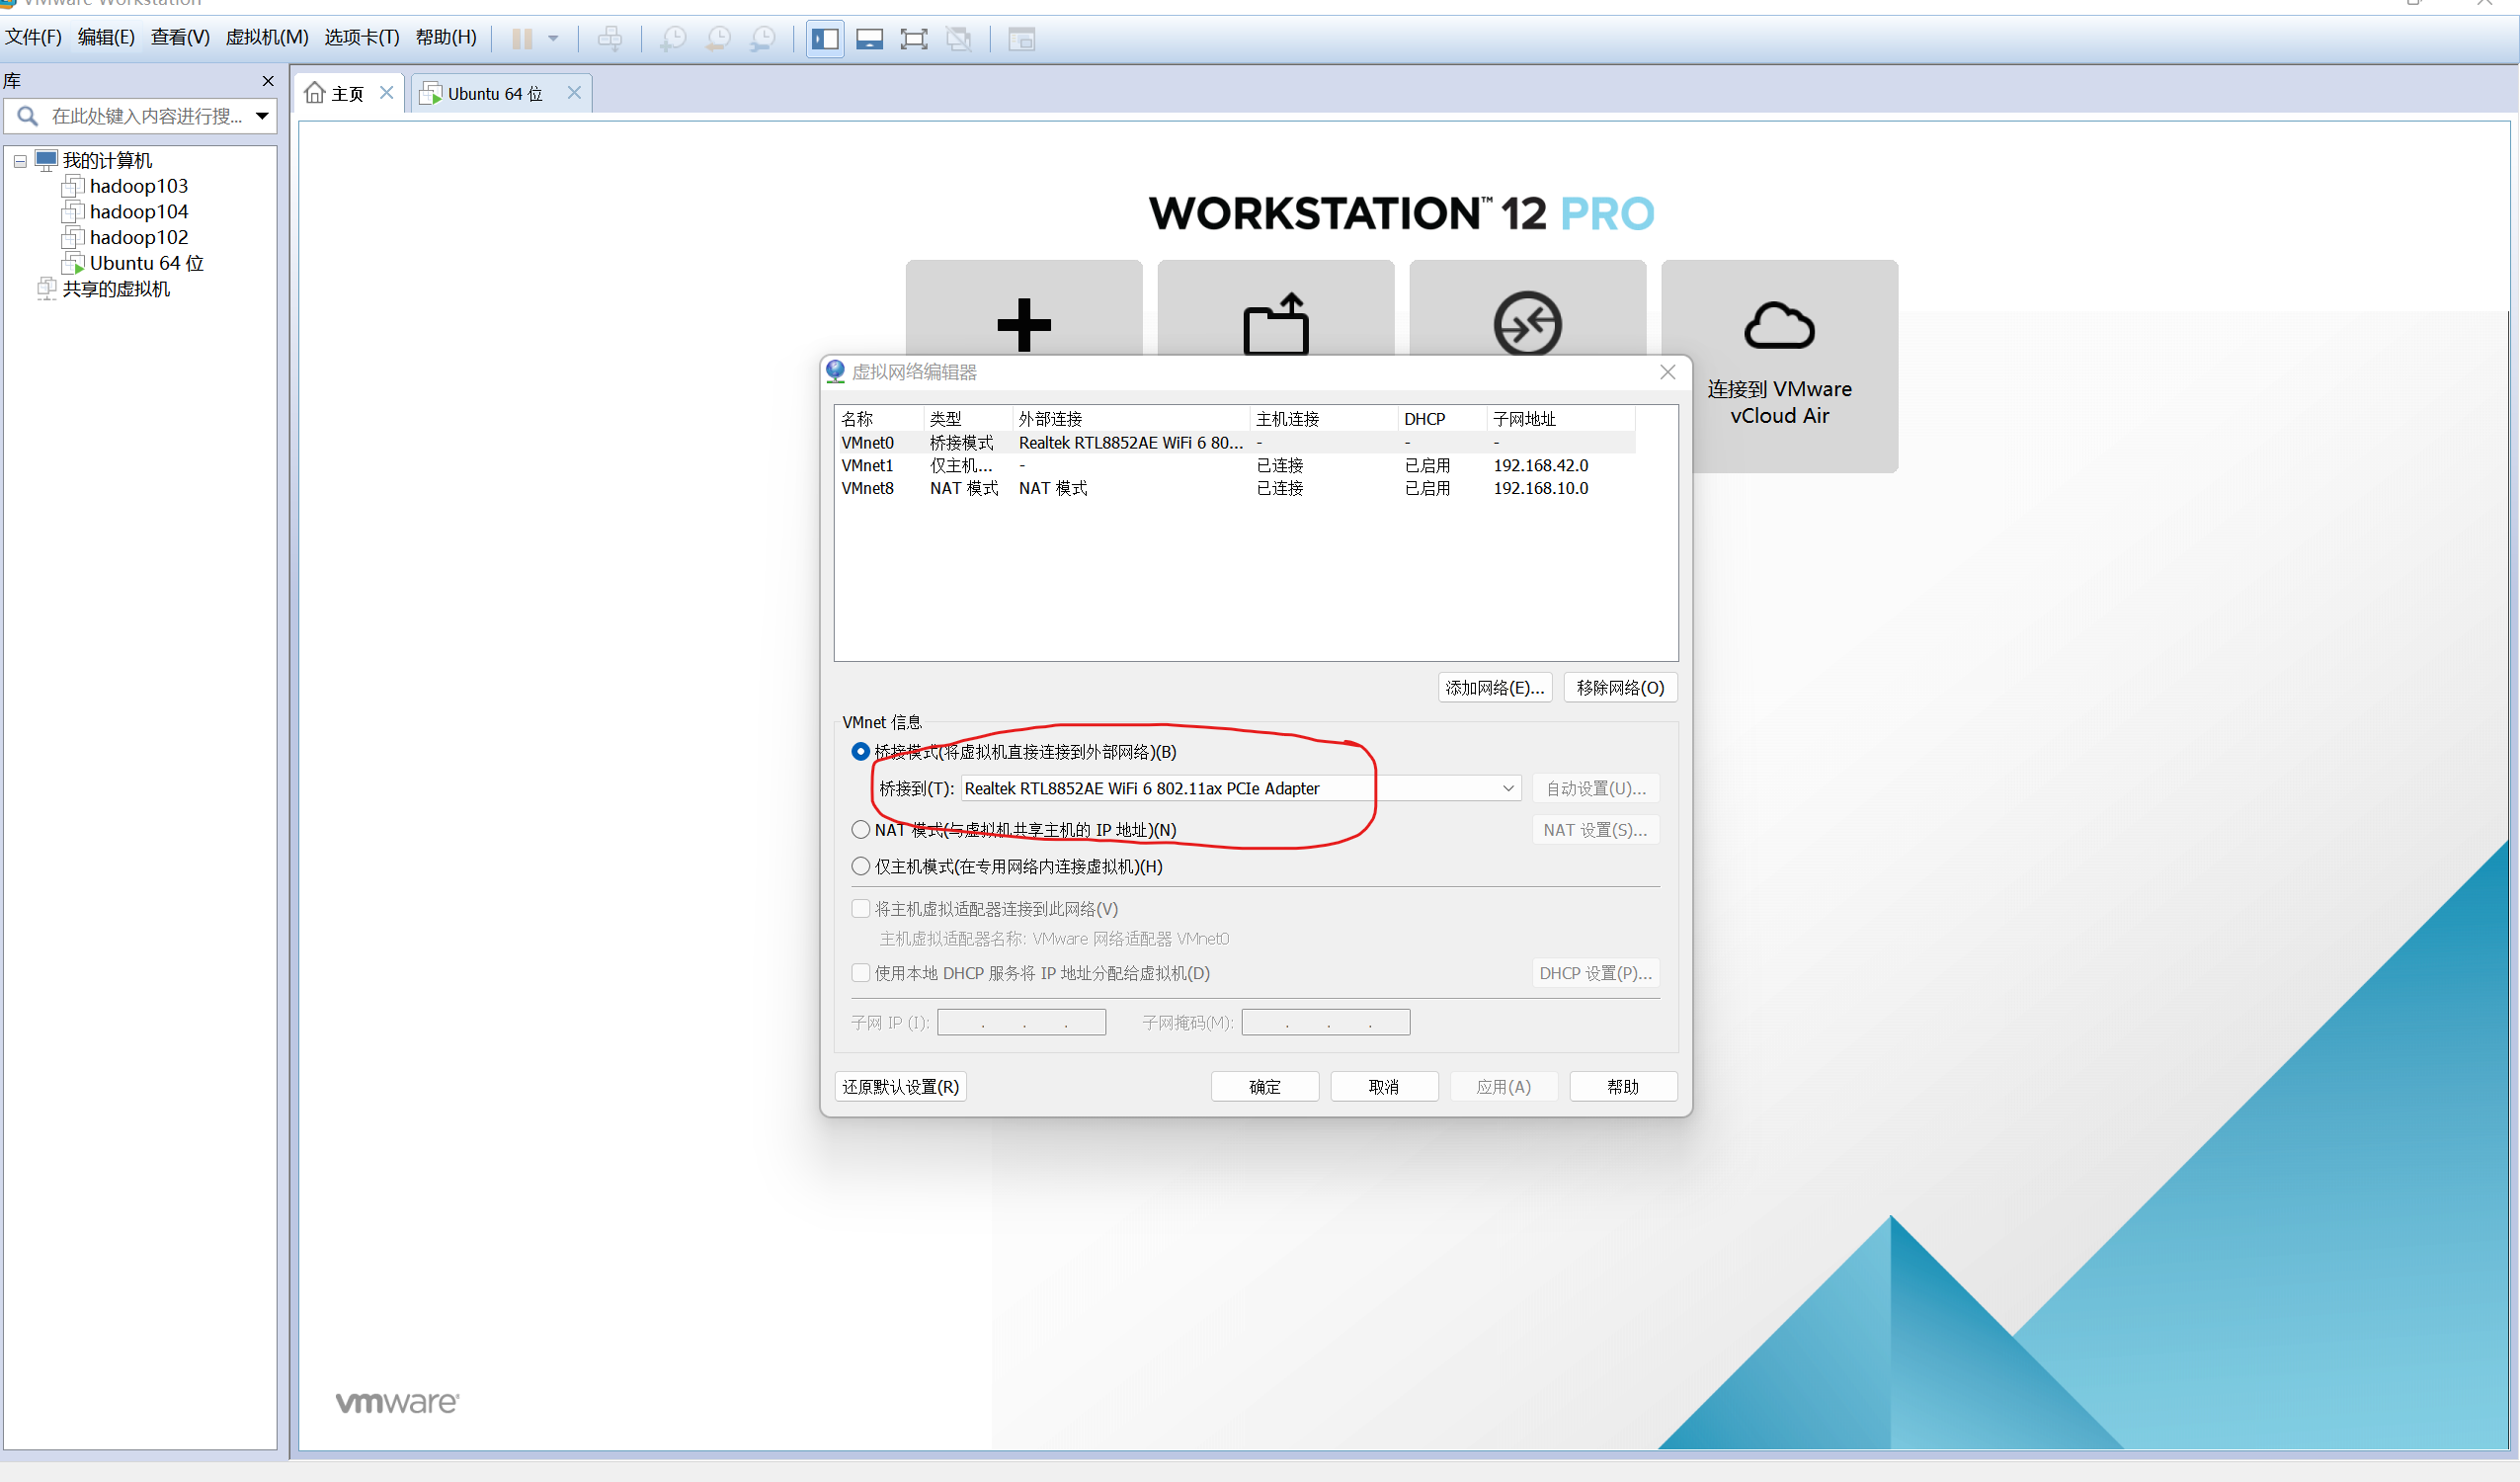
Task: Collapse the My Computer tree node
Action: click(x=20, y=161)
